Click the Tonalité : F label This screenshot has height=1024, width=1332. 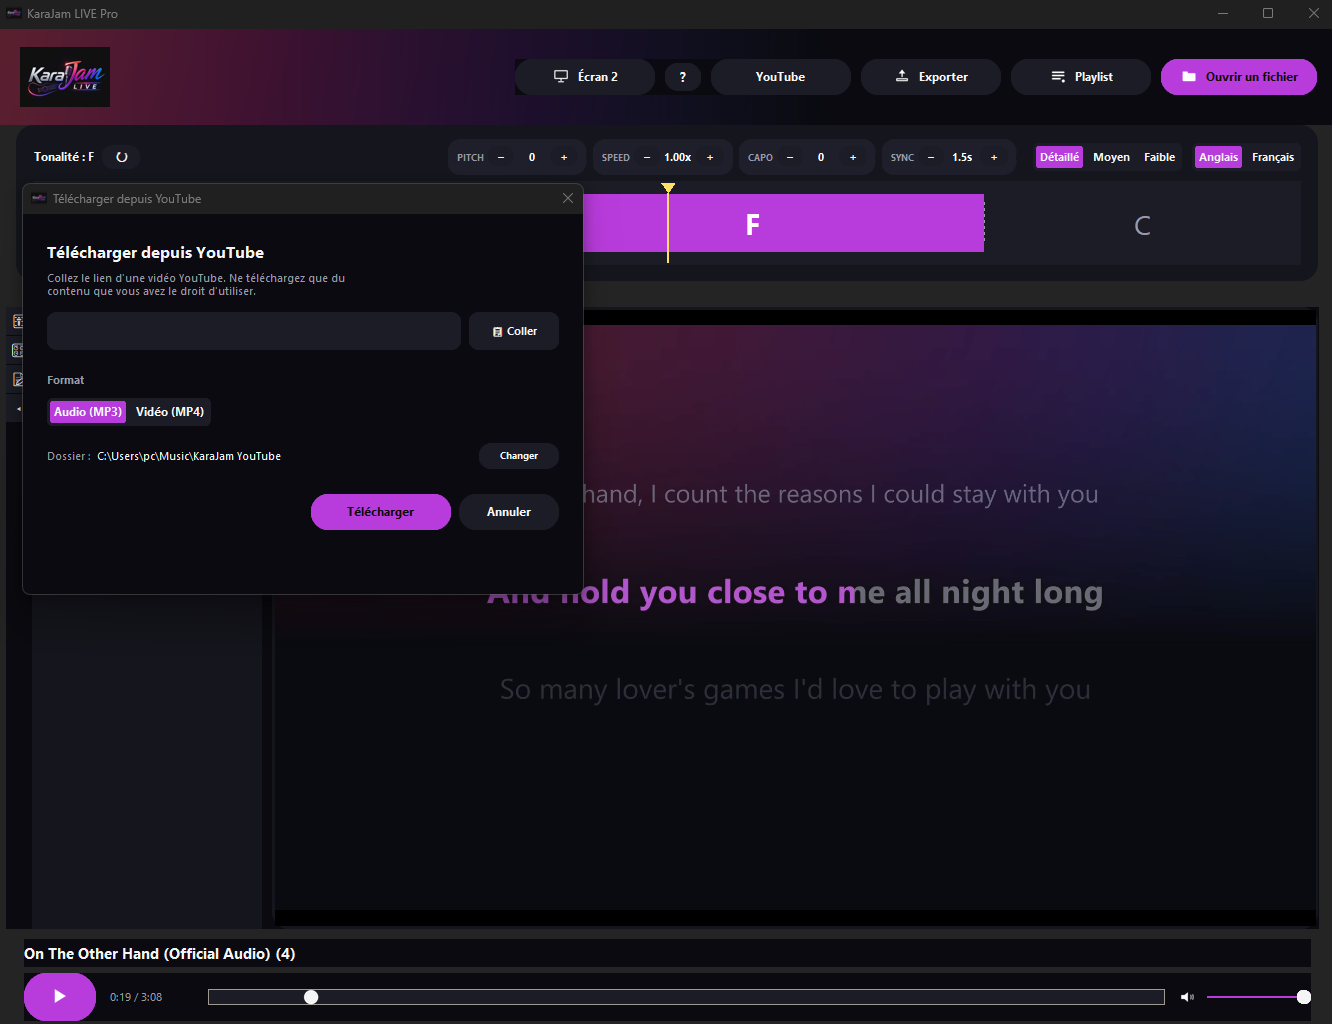64,157
